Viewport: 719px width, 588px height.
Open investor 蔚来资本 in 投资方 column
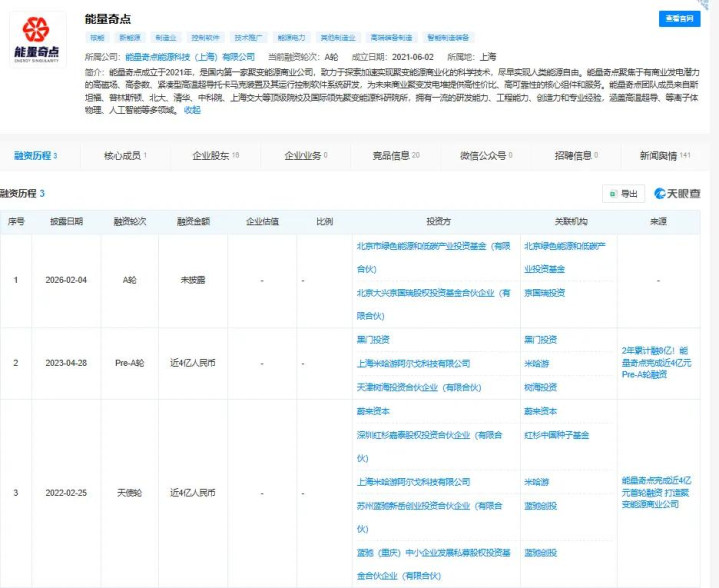click(x=373, y=411)
